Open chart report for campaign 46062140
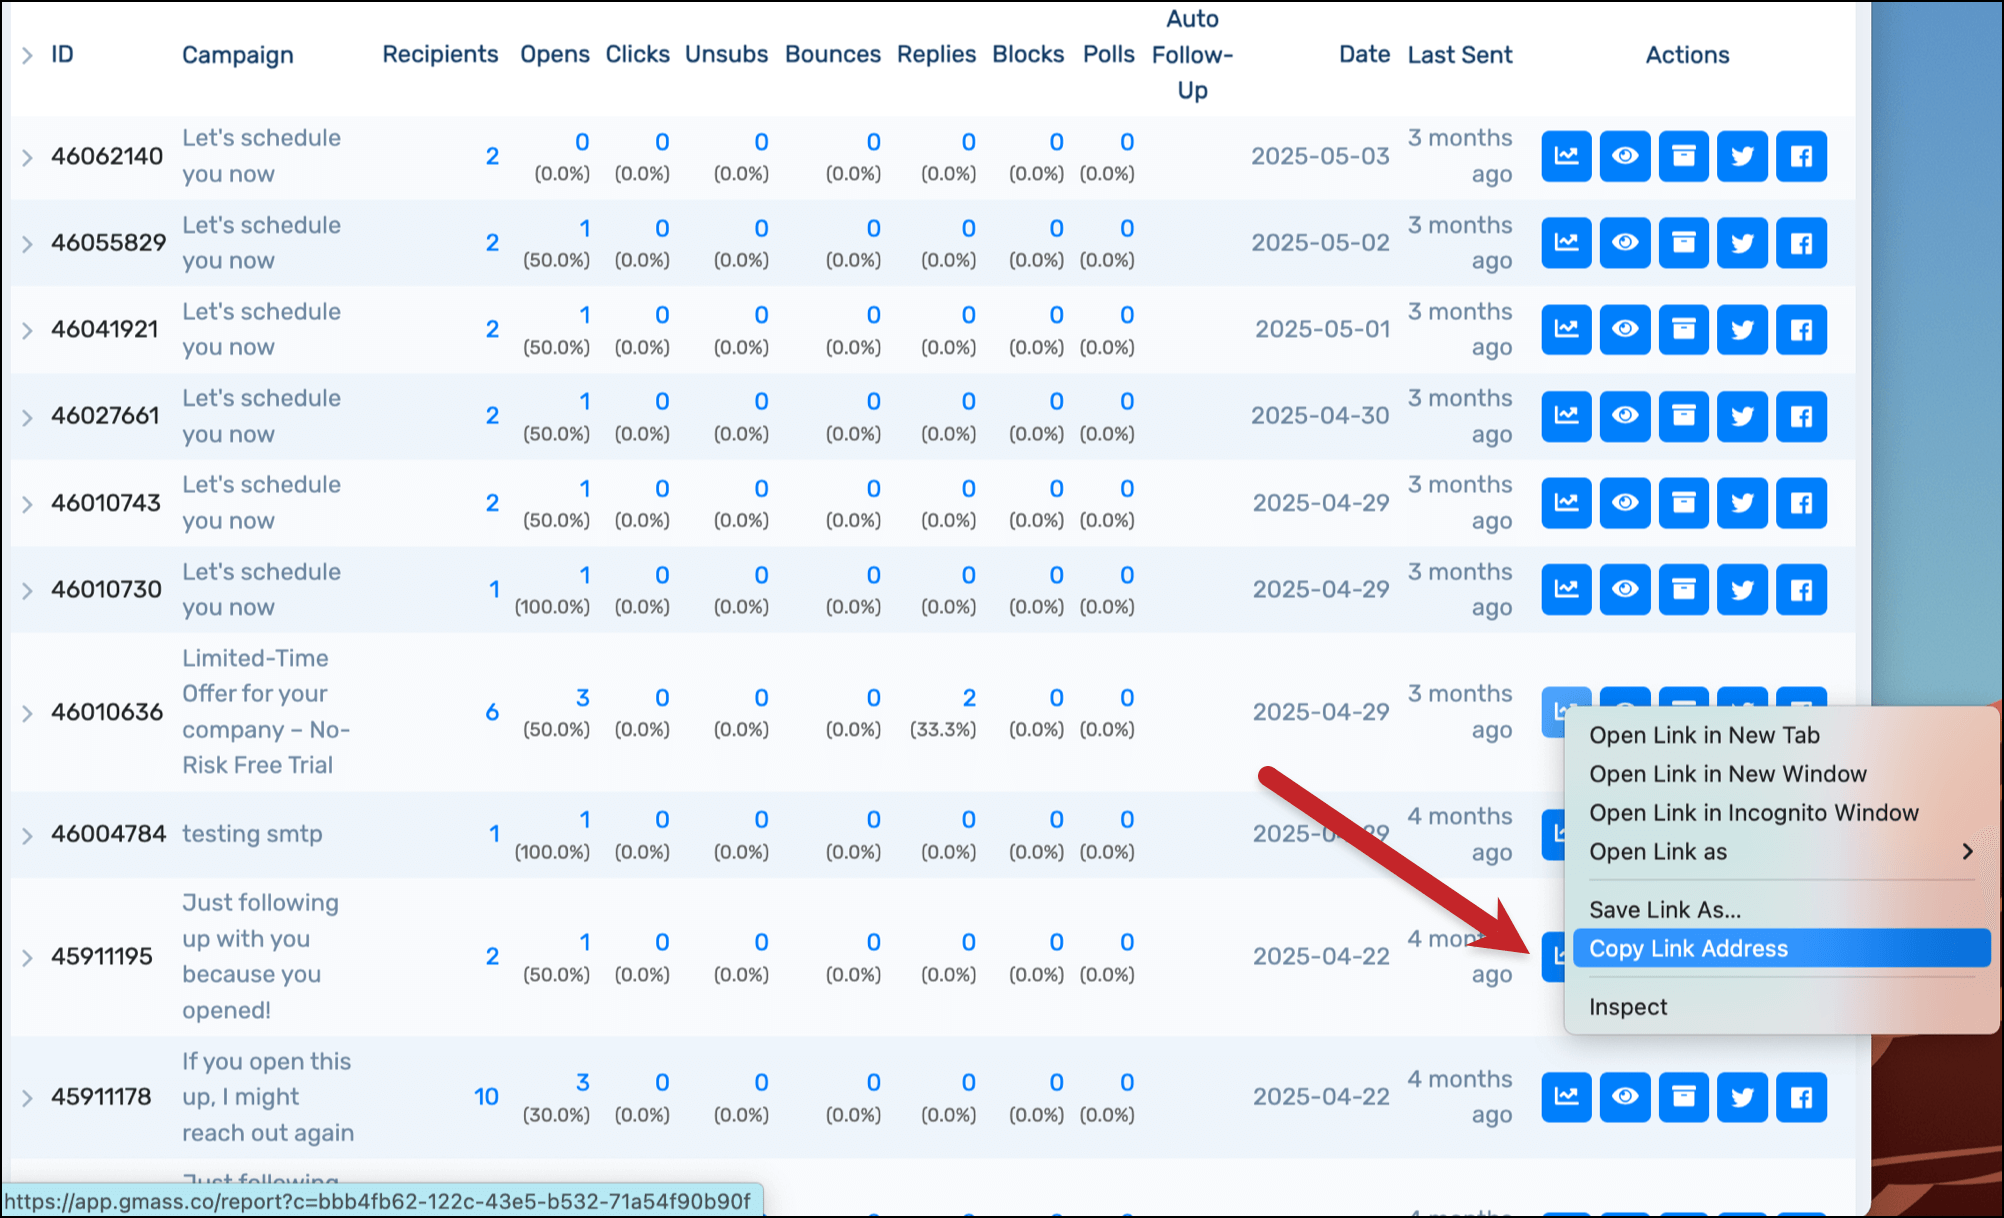Viewport: 2004px width, 1218px height. click(x=1566, y=156)
